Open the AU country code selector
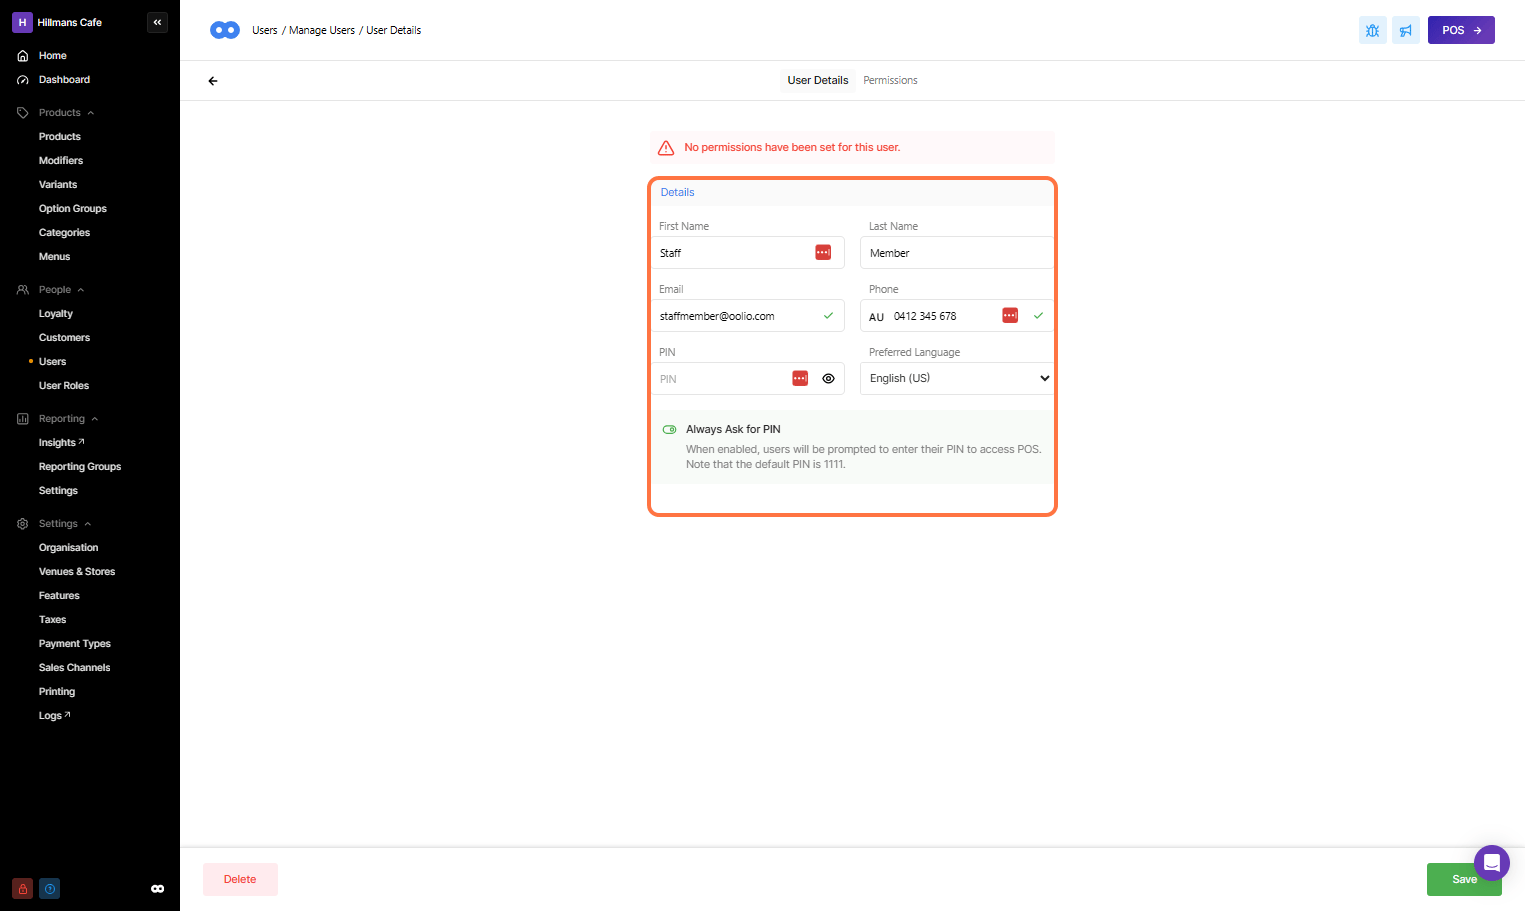Image resolution: width=1525 pixels, height=911 pixels. pyautogui.click(x=876, y=317)
